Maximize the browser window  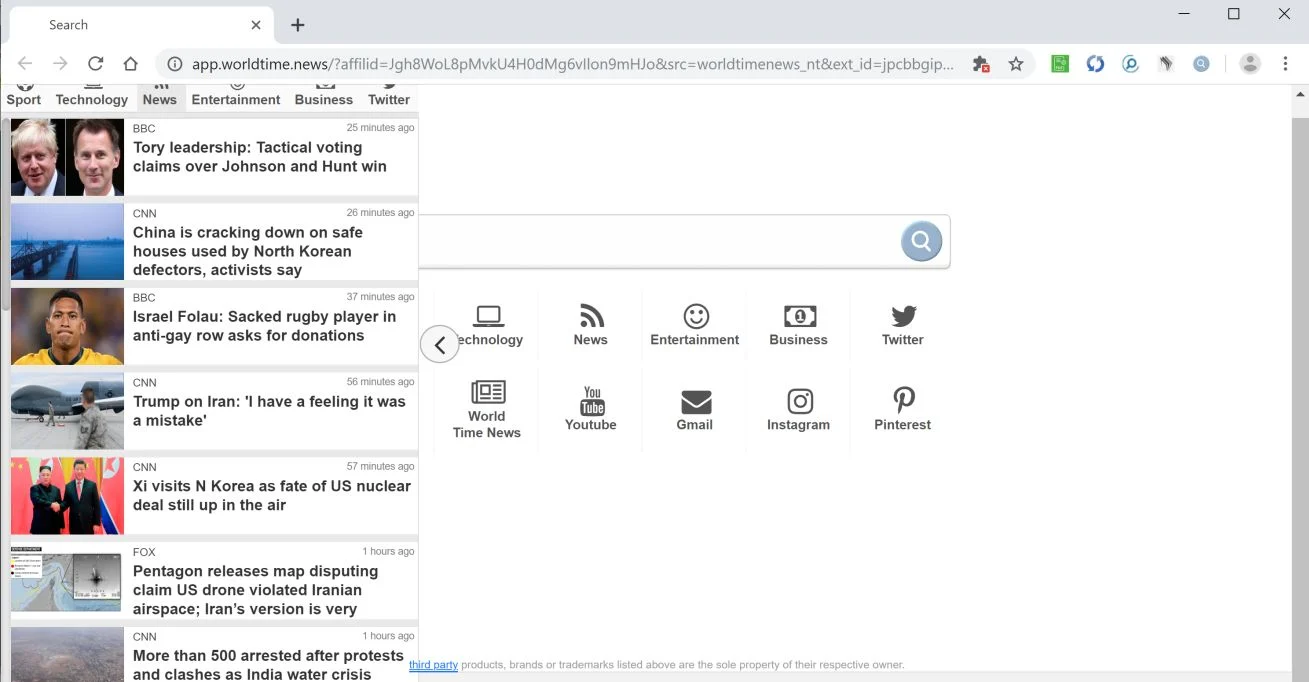[1234, 14]
